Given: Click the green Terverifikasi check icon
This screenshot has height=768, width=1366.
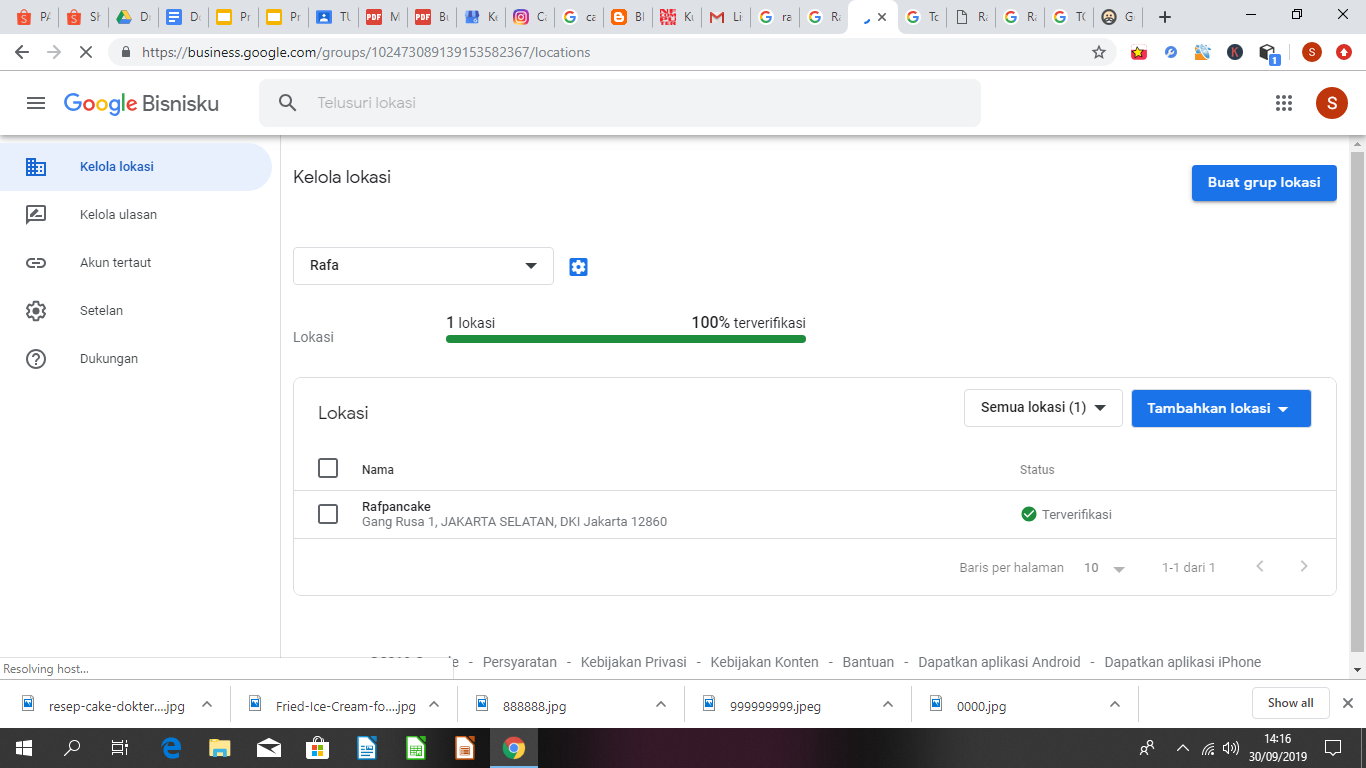Looking at the screenshot, I should point(1028,514).
